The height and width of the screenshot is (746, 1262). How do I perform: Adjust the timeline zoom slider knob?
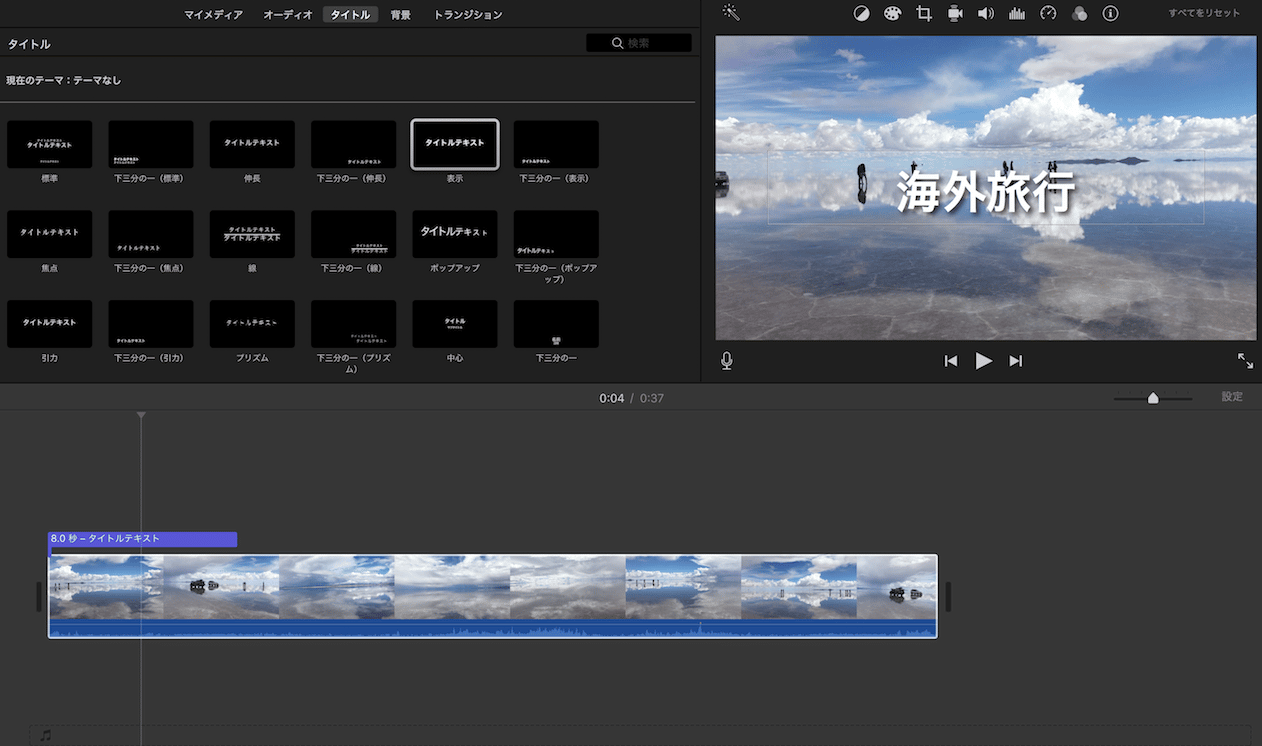point(1153,398)
